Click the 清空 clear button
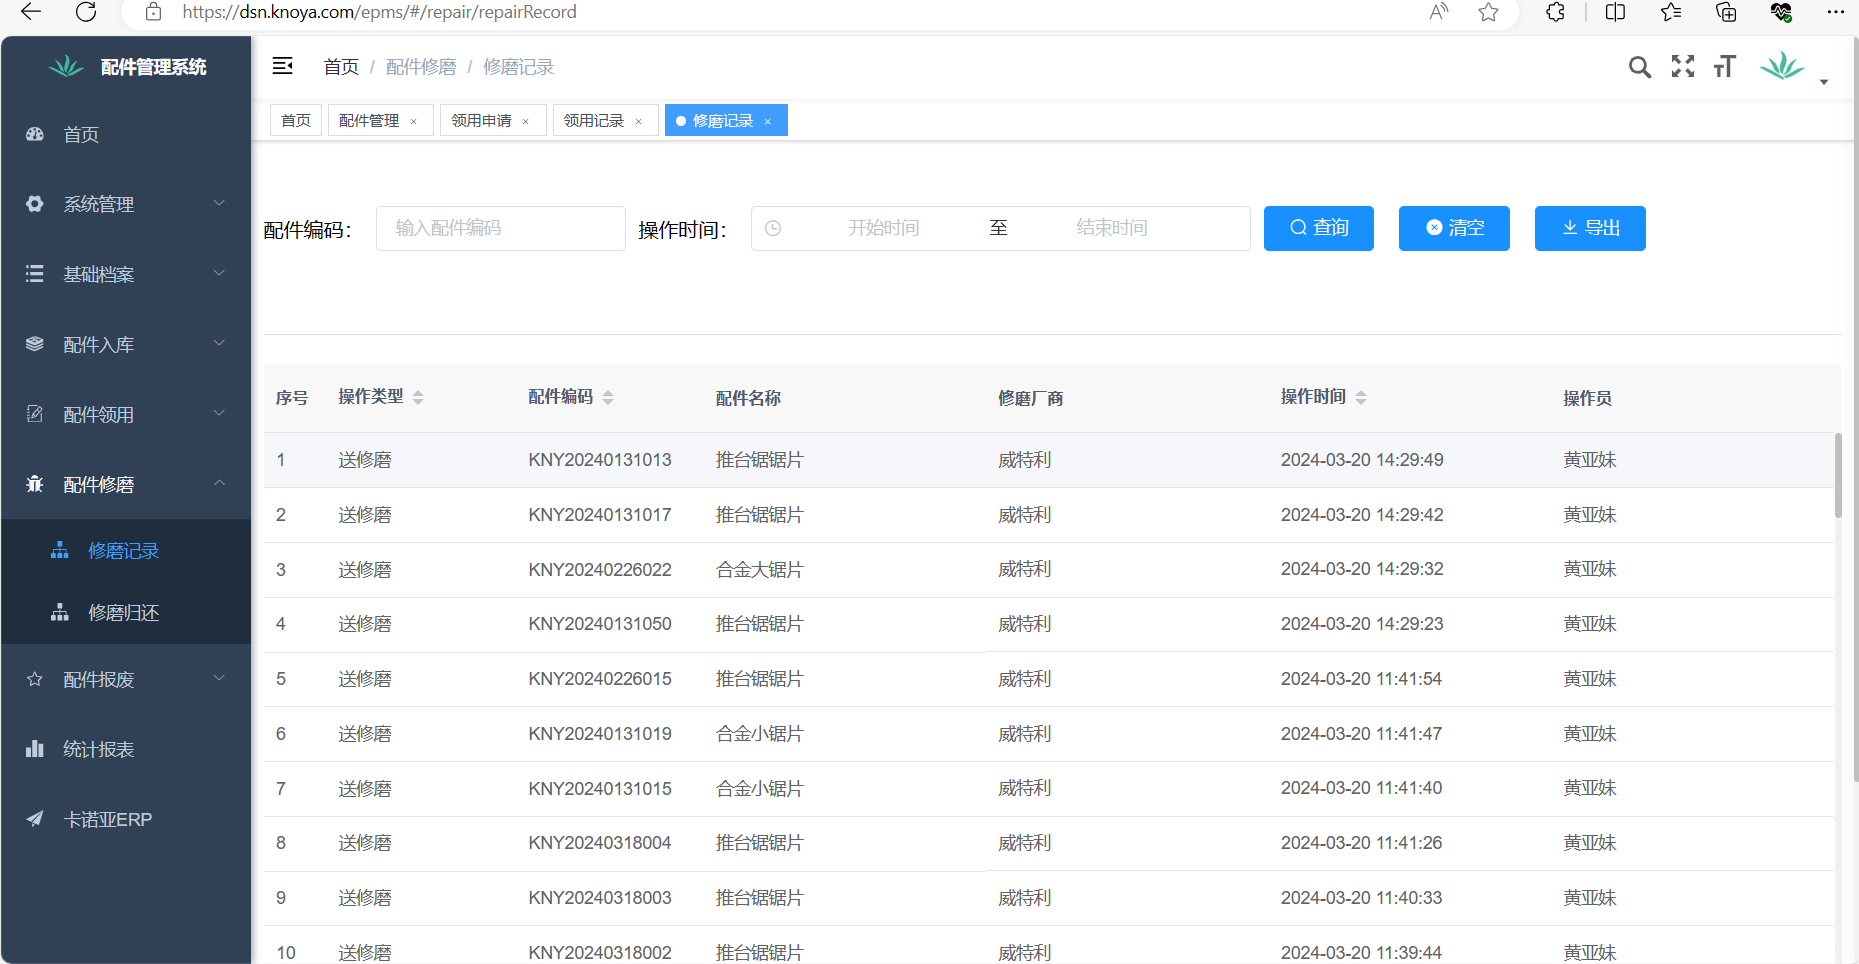The height and width of the screenshot is (964, 1859). click(x=1454, y=228)
